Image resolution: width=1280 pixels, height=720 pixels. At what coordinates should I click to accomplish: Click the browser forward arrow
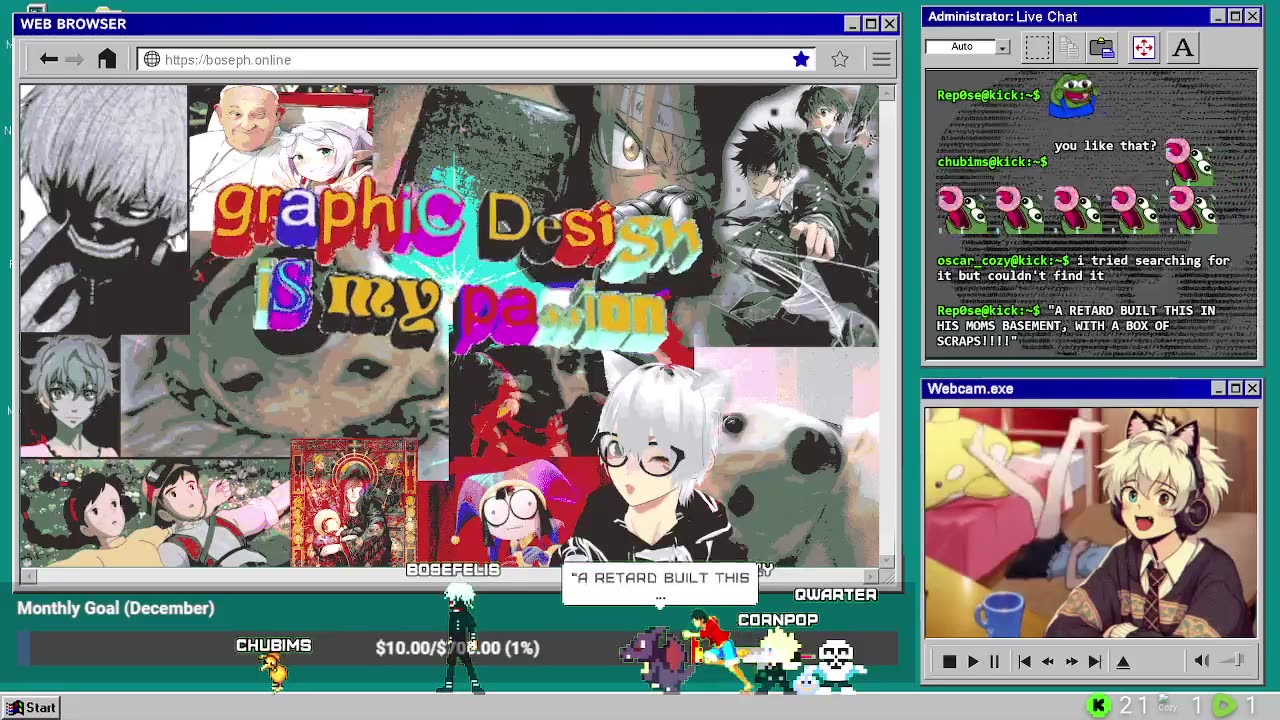(x=74, y=60)
